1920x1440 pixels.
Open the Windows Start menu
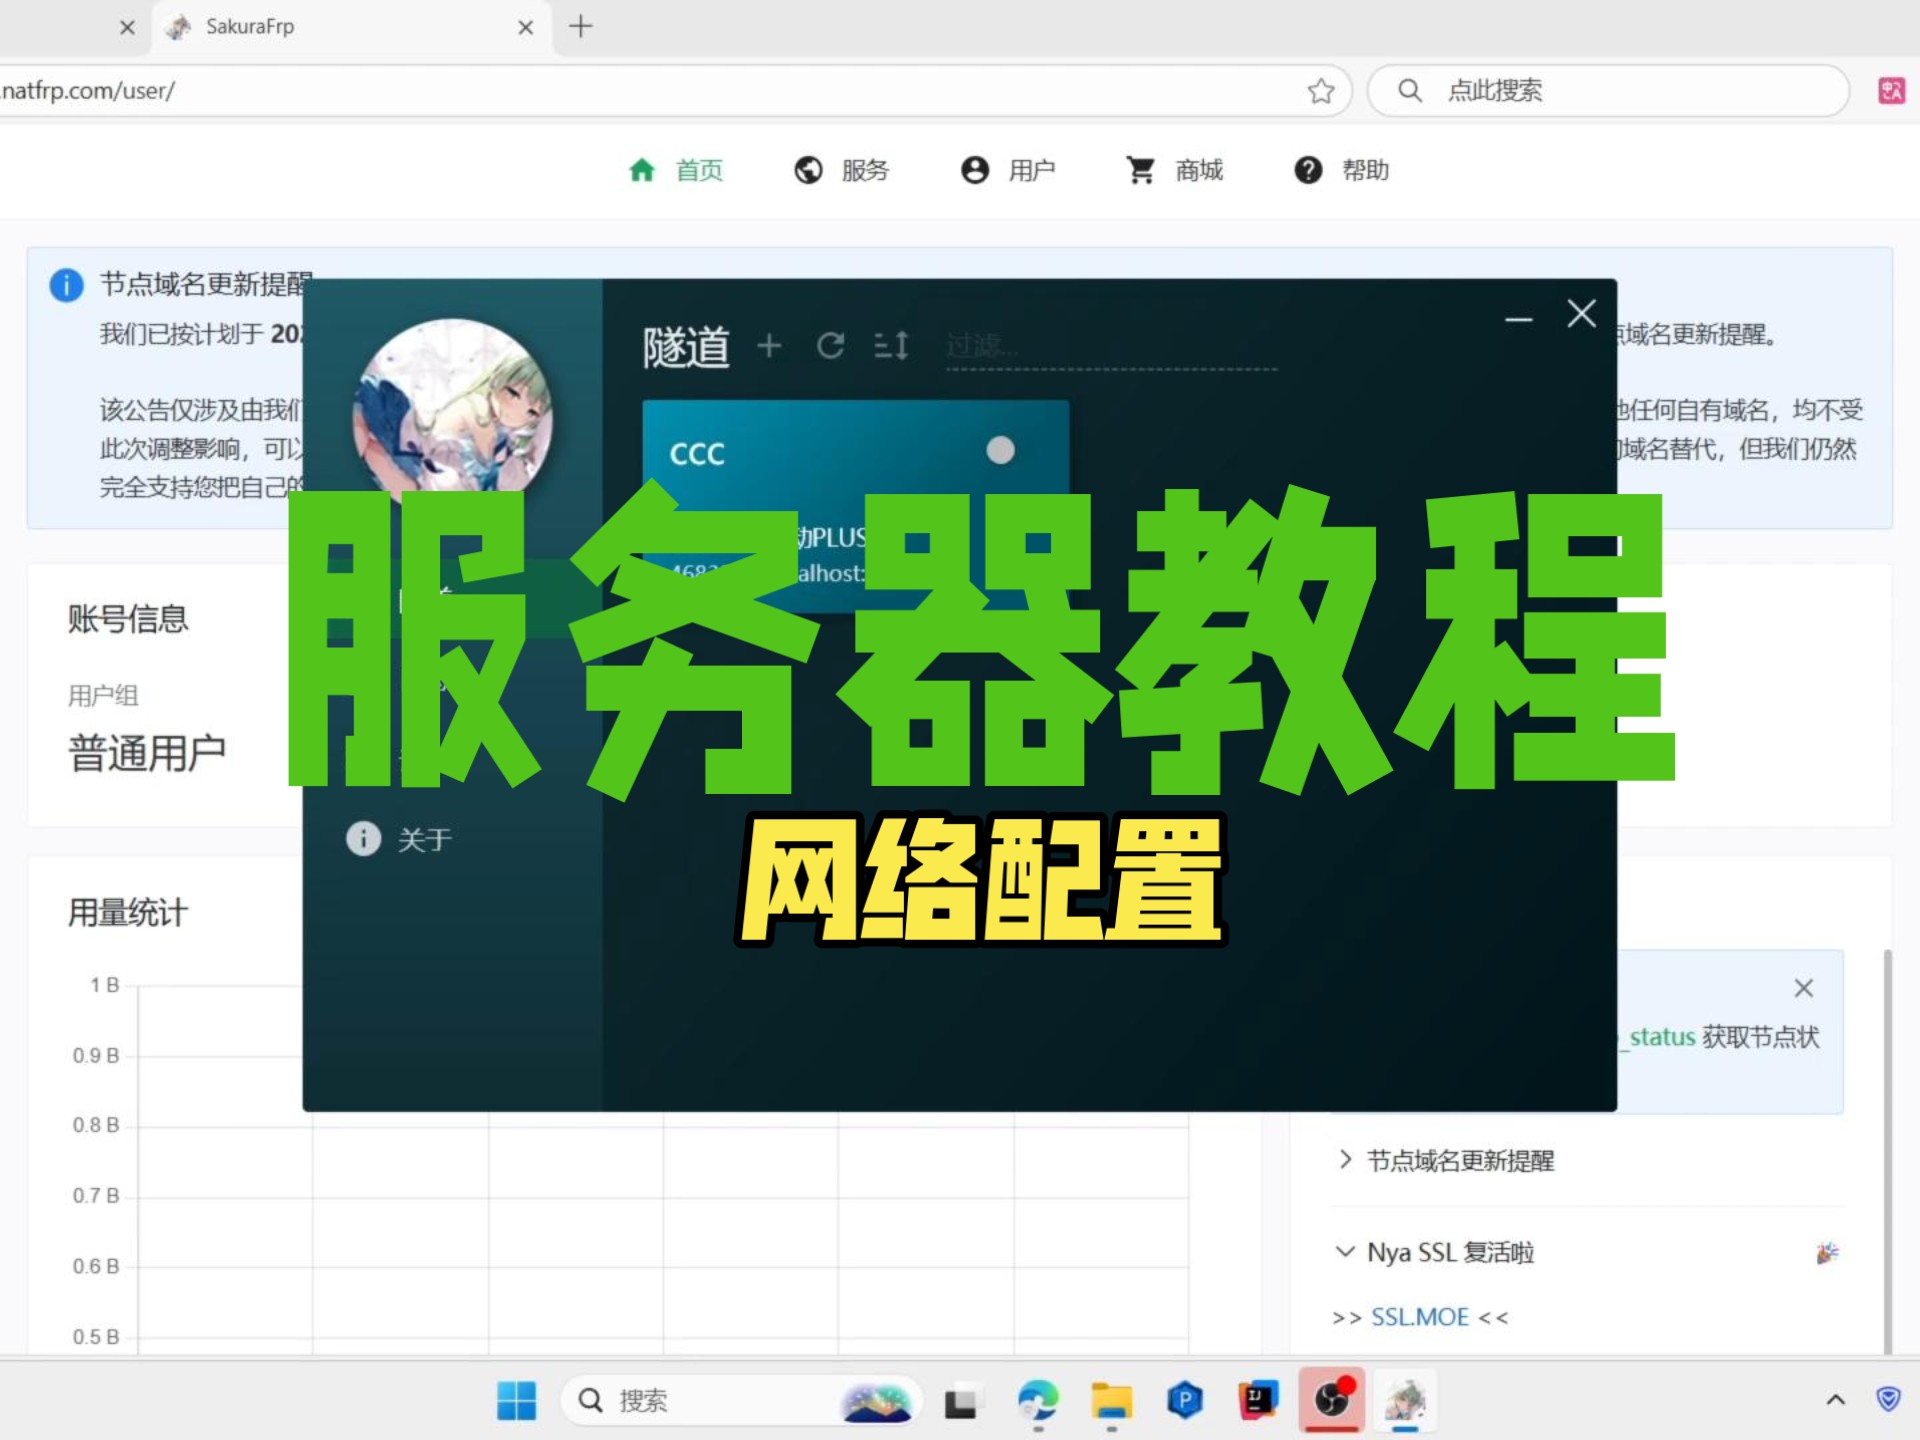(x=516, y=1400)
